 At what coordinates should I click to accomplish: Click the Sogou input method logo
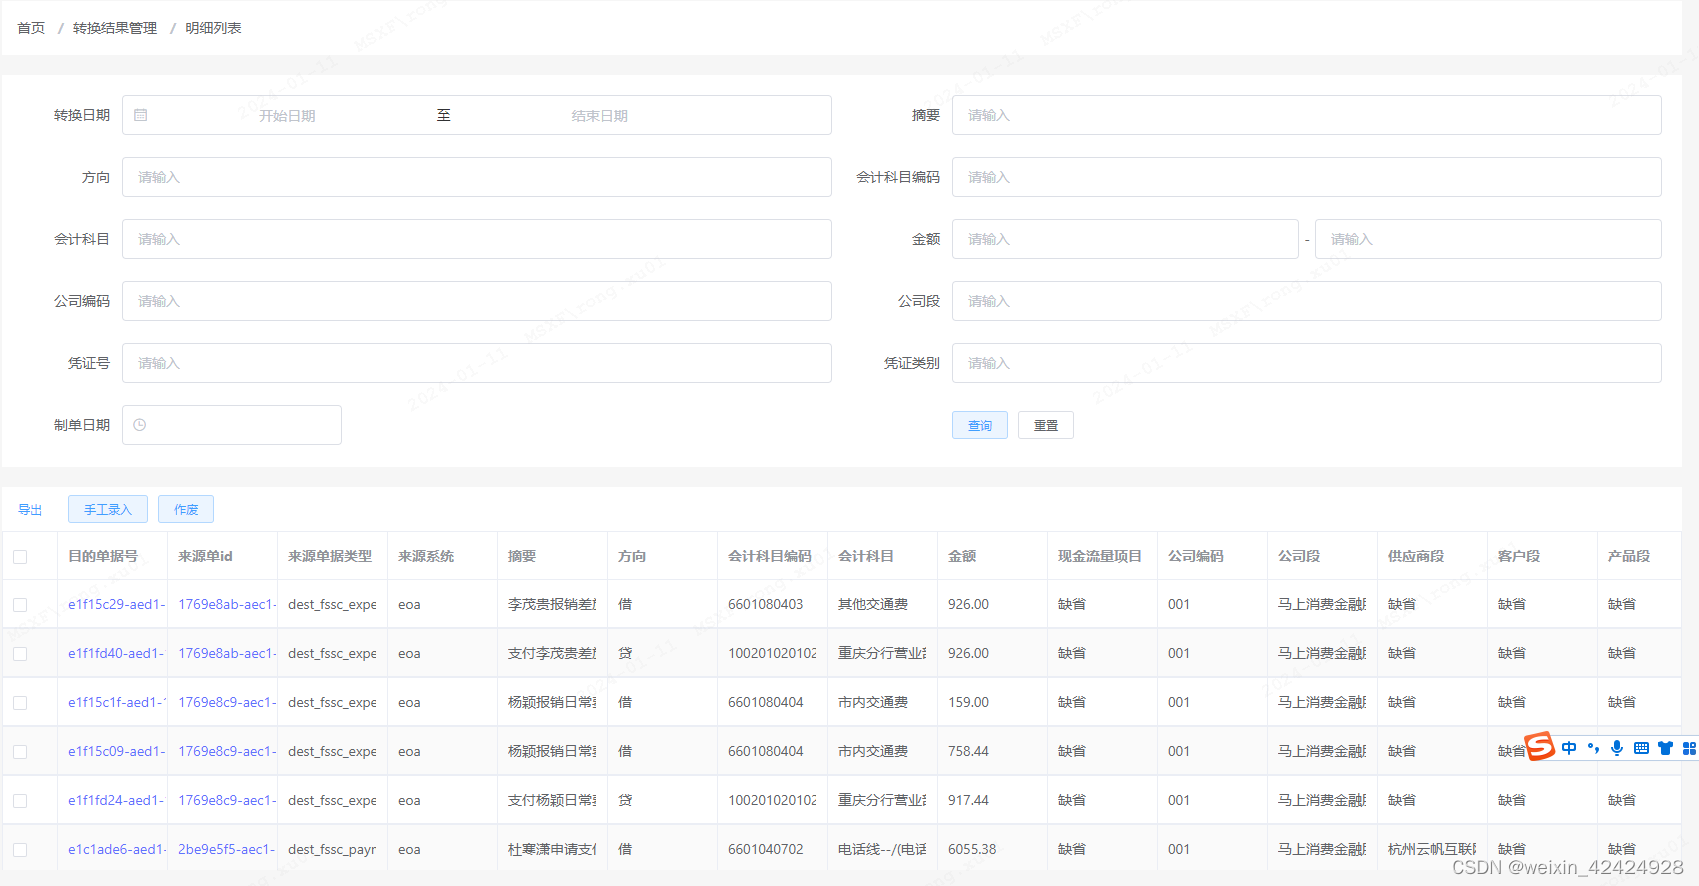point(1540,746)
